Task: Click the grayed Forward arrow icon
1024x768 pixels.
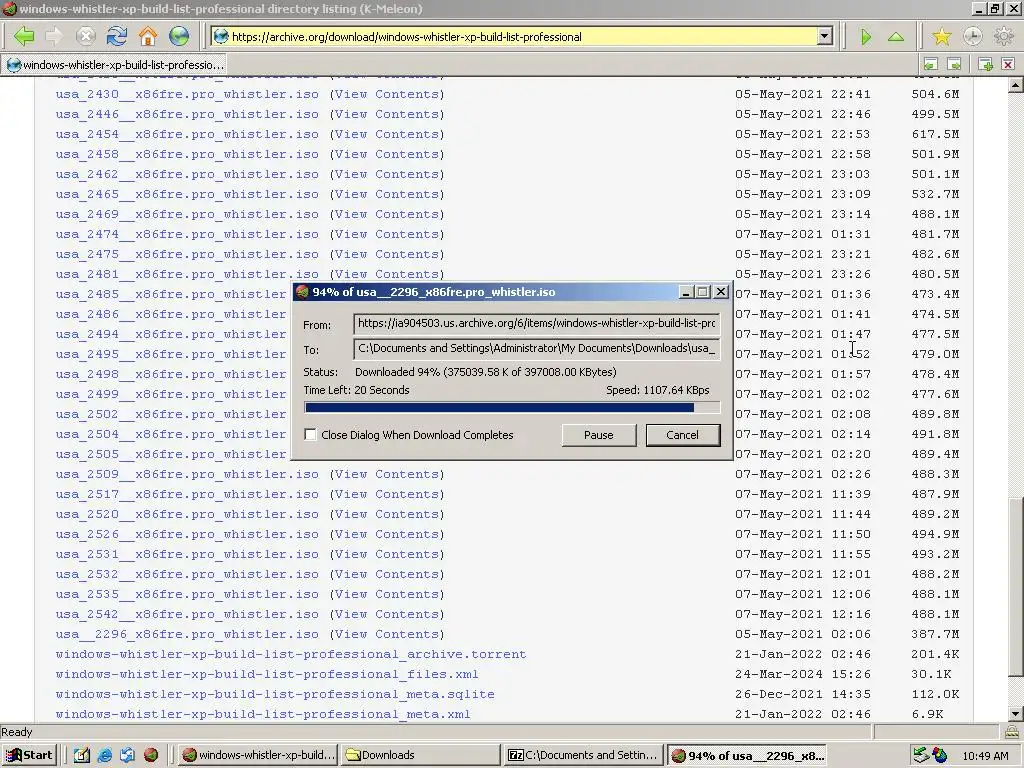Action: click(x=55, y=37)
